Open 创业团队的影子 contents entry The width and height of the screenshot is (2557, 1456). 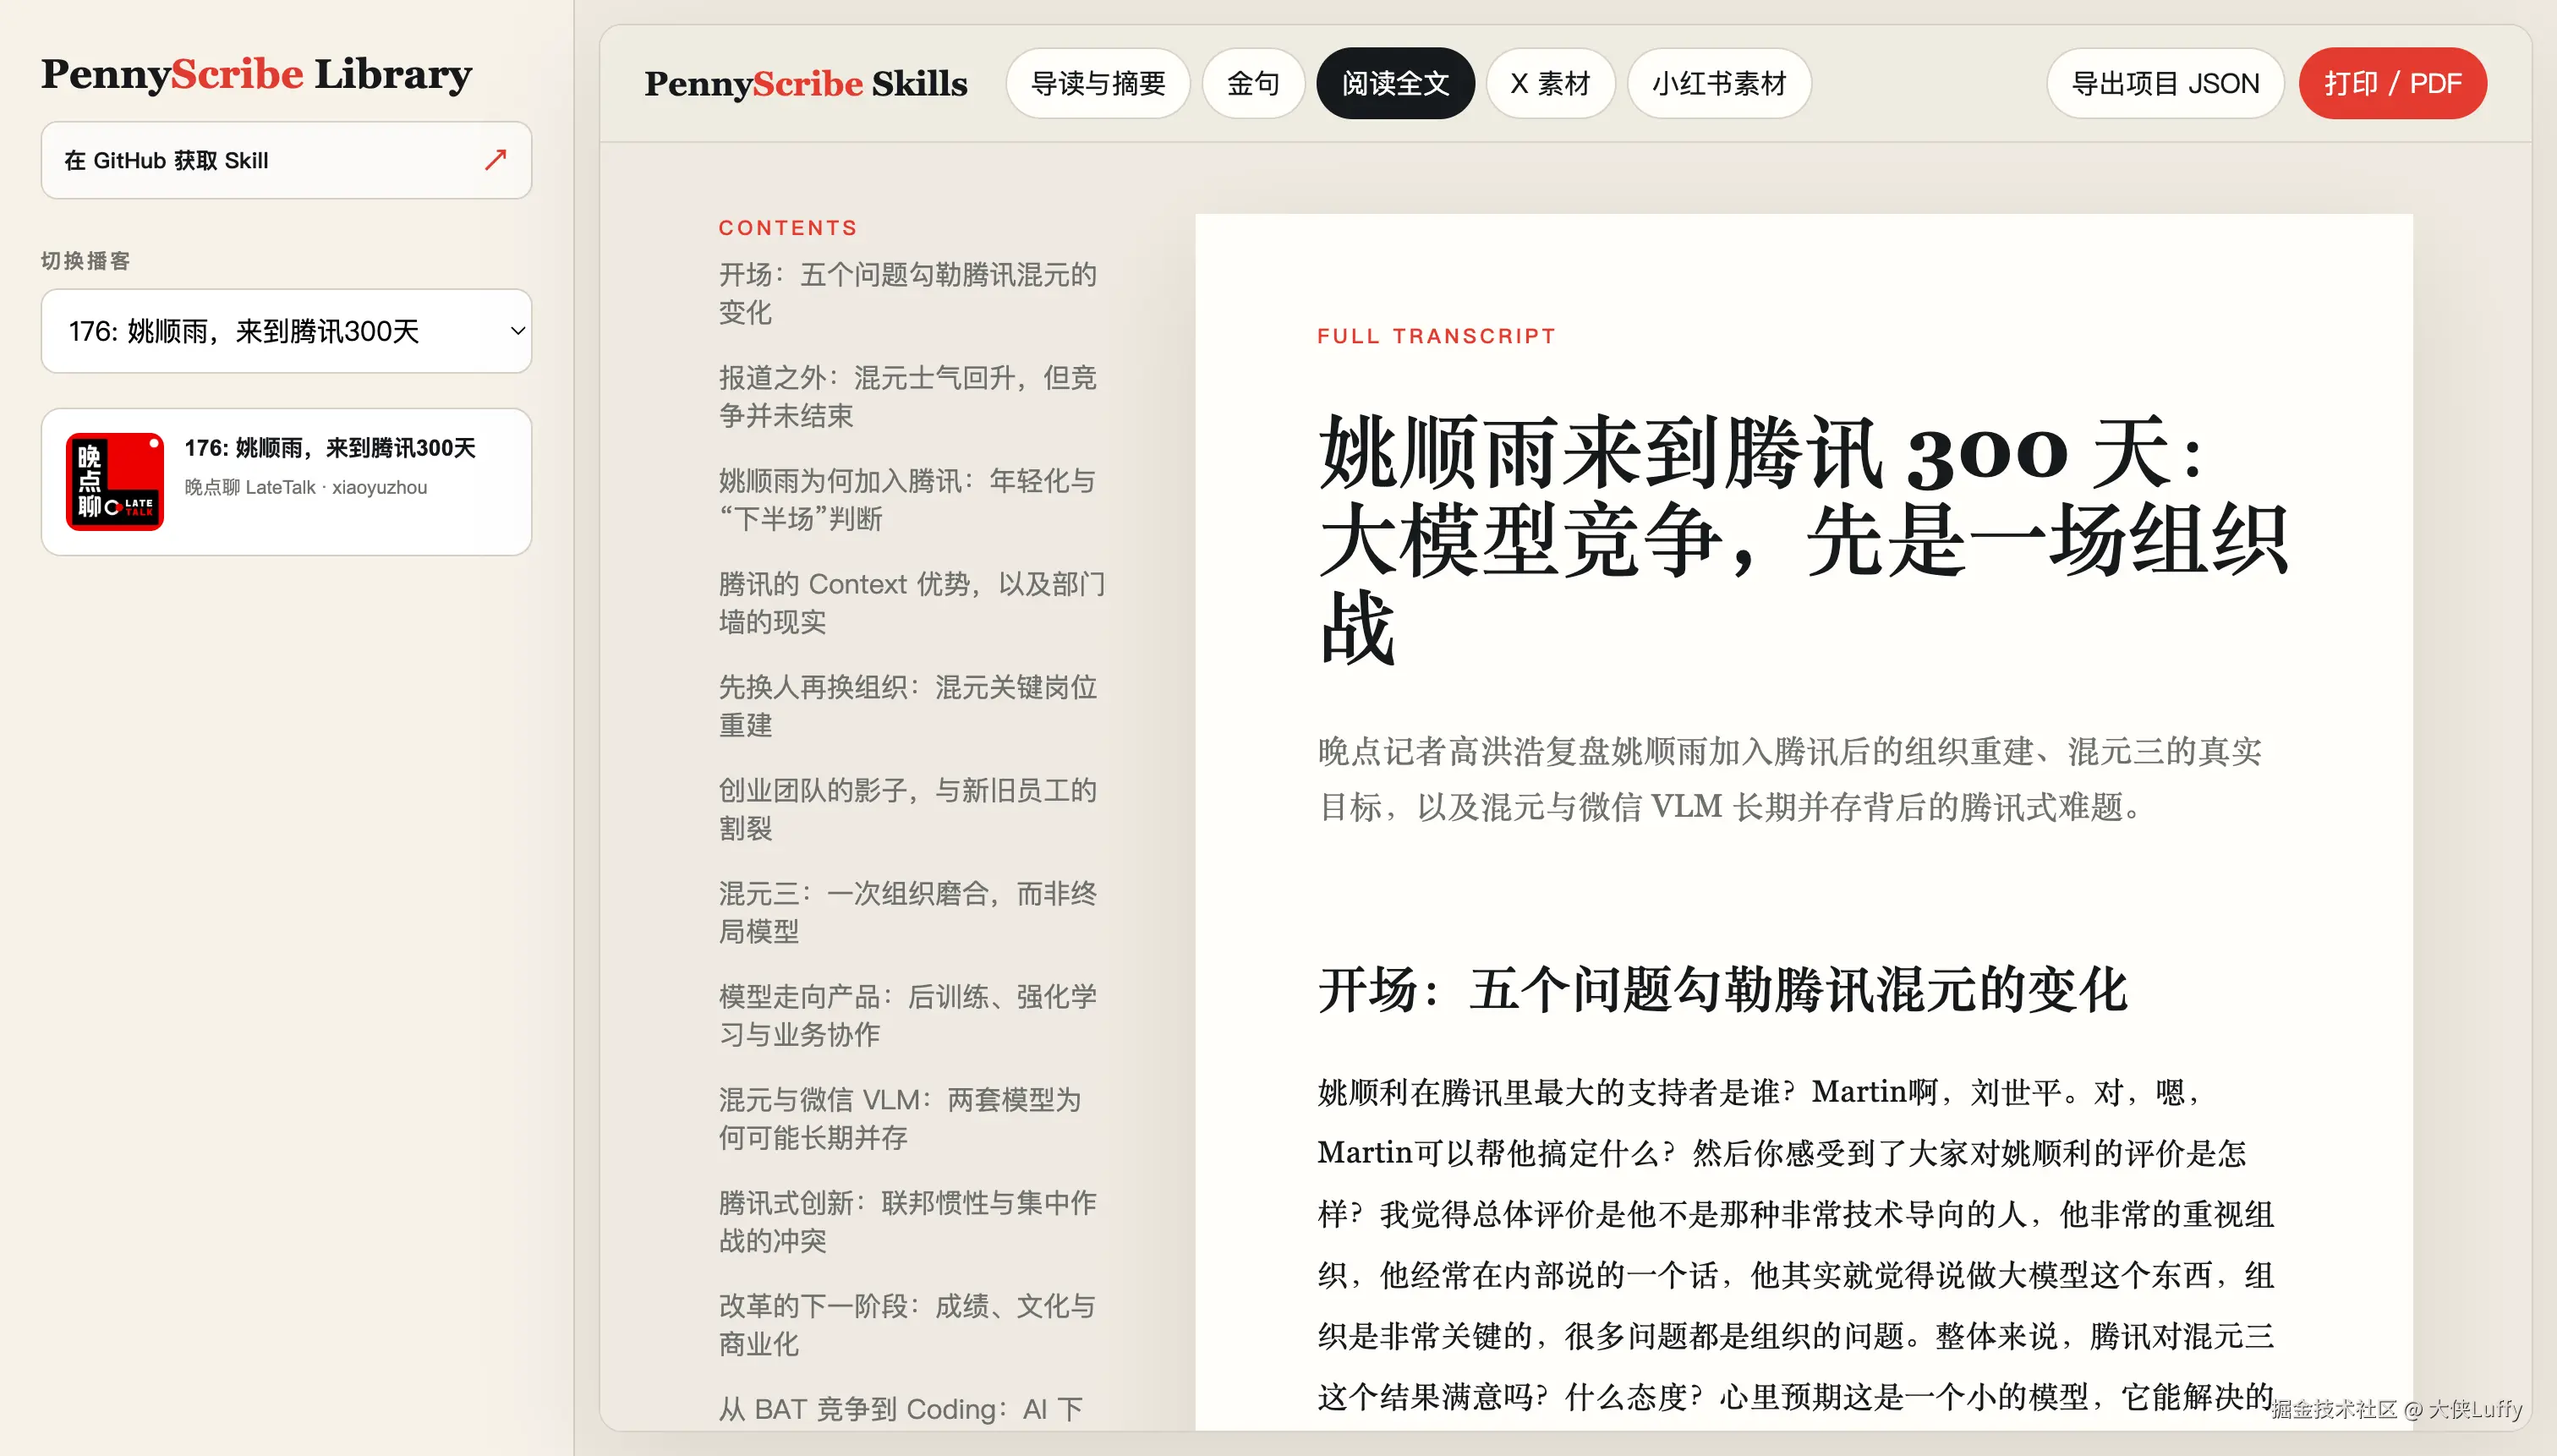908,808
